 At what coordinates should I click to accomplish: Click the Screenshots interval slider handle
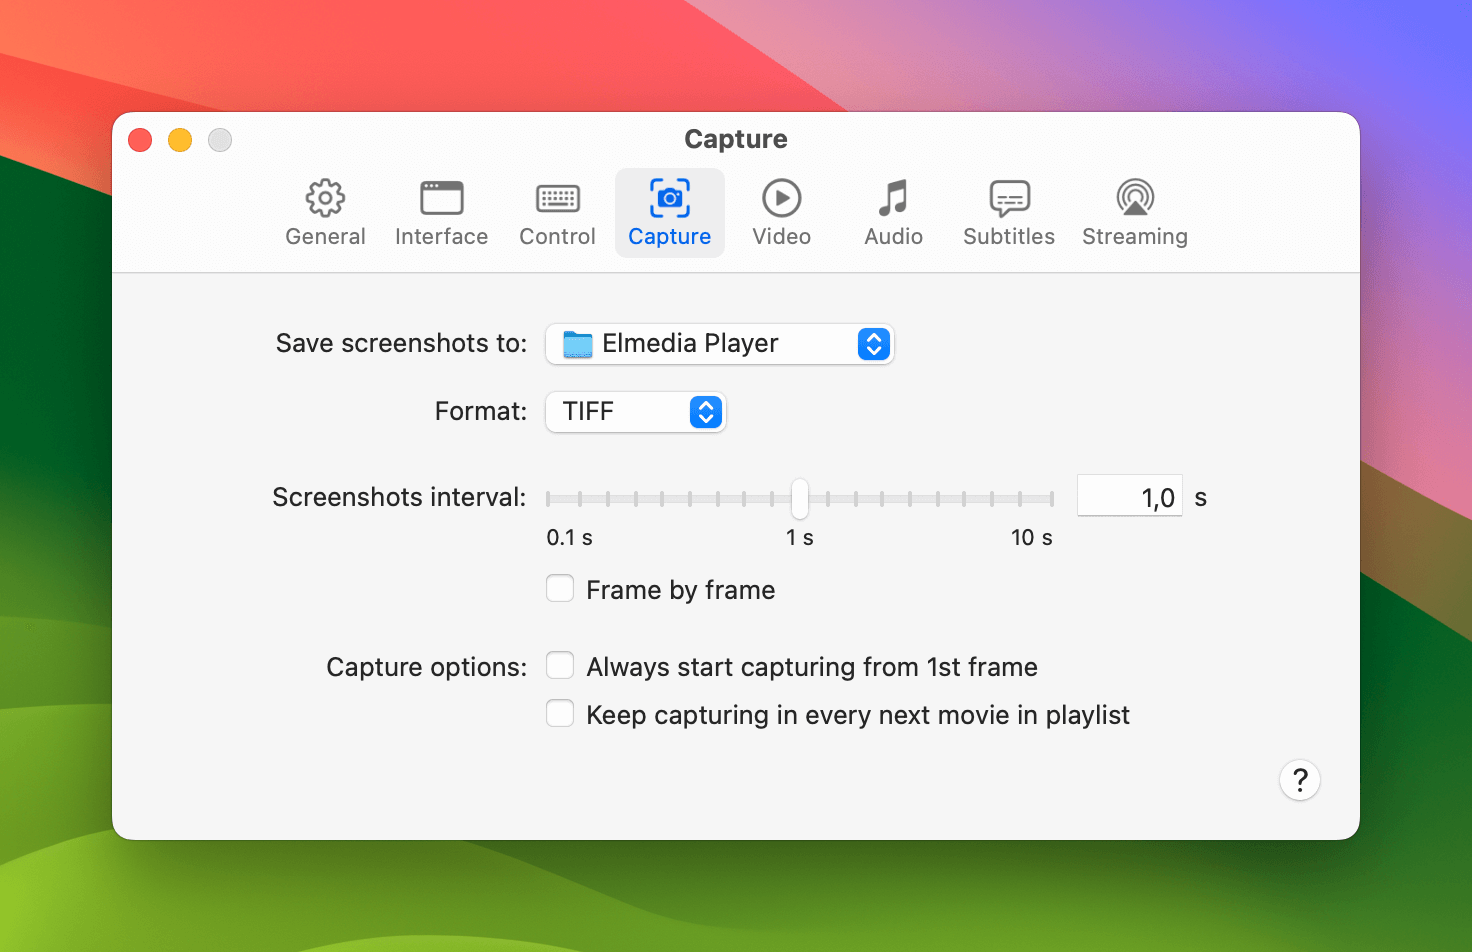[x=800, y=498]
